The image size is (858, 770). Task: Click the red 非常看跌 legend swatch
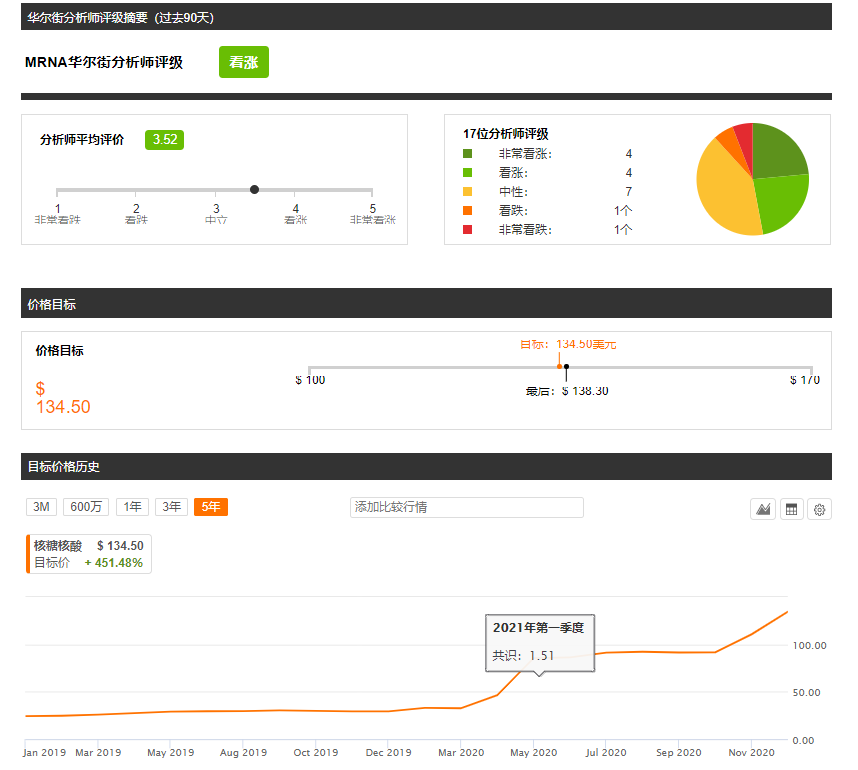pyautogui.click(x=467, y=229)
